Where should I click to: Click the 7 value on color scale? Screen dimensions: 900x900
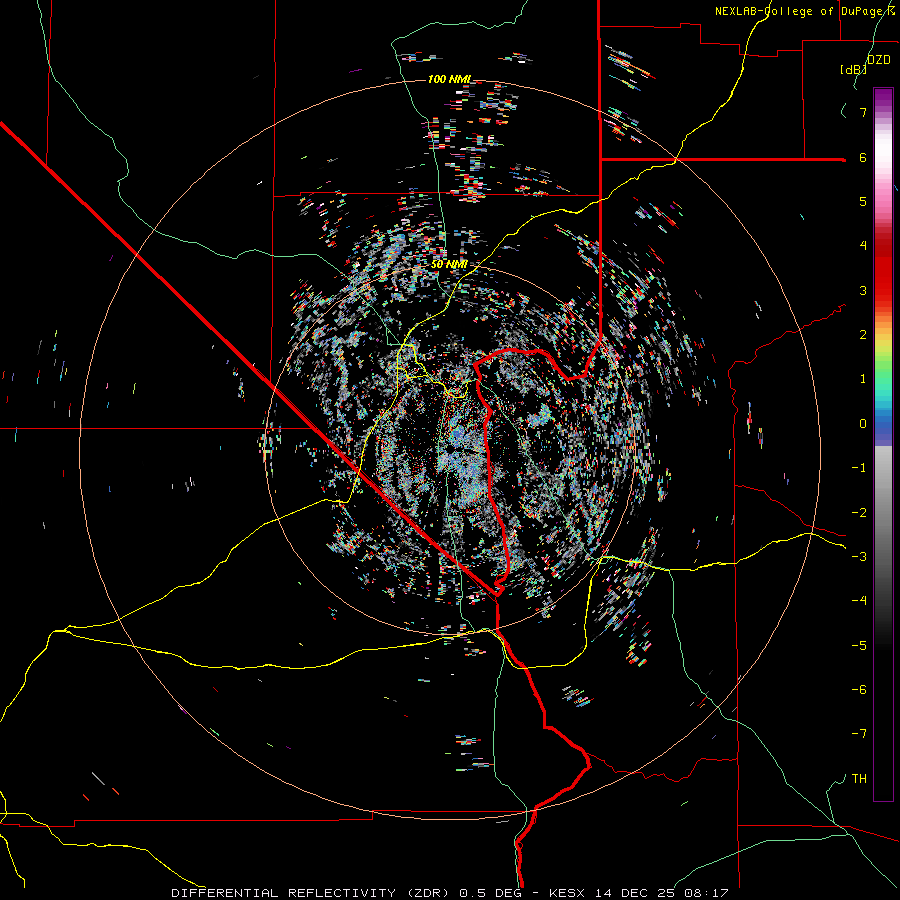(863, 112)
